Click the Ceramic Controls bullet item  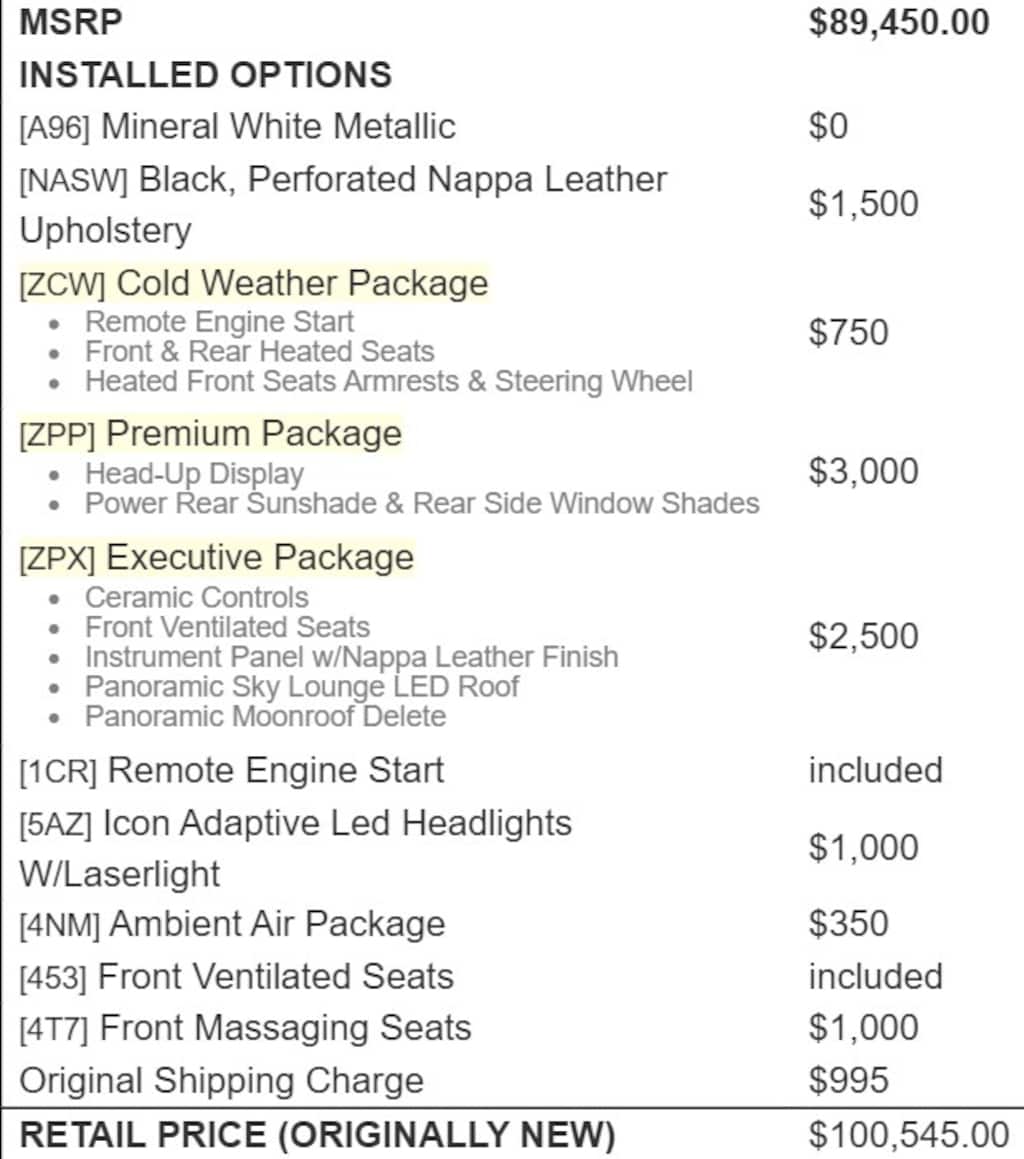pyautogui.click(x=197, y=597)
